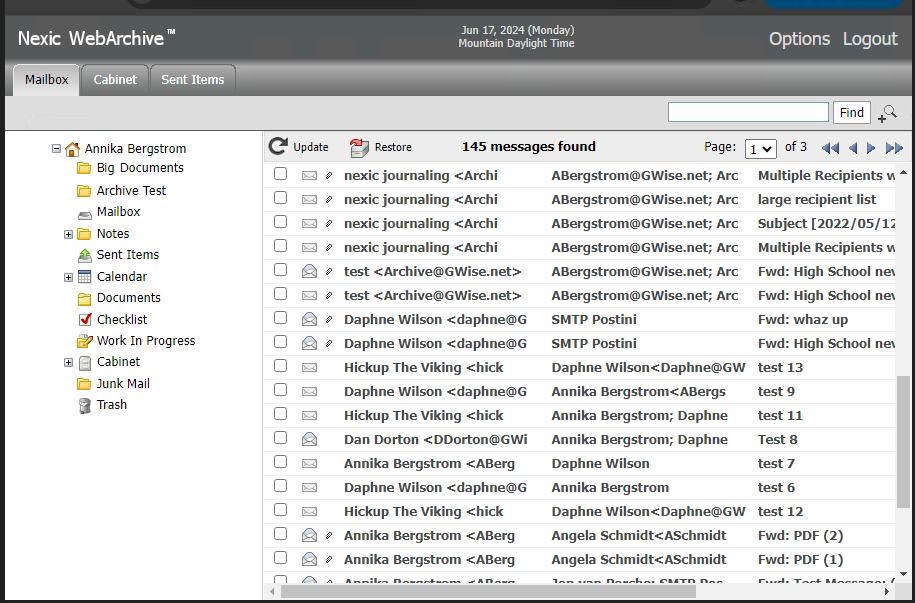Click the vertical scrollbar thumb
Image resolution: width=915 pixels, height=603 pixels.
tap(902, 441)
